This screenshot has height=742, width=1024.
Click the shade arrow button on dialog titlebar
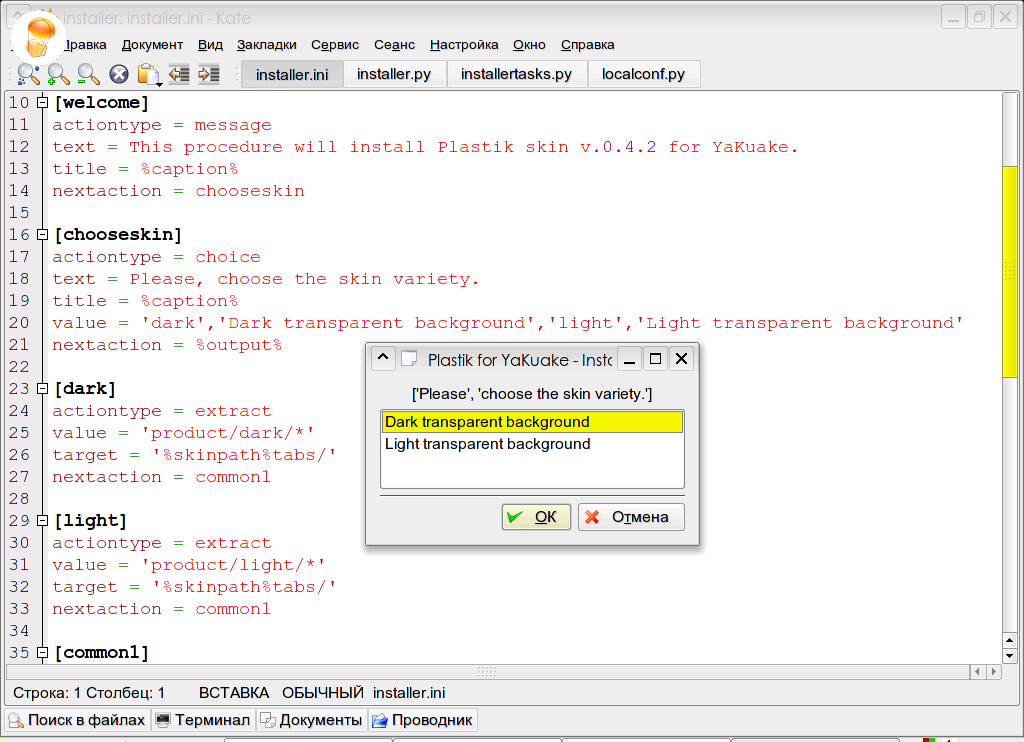[x=383, y=358]
